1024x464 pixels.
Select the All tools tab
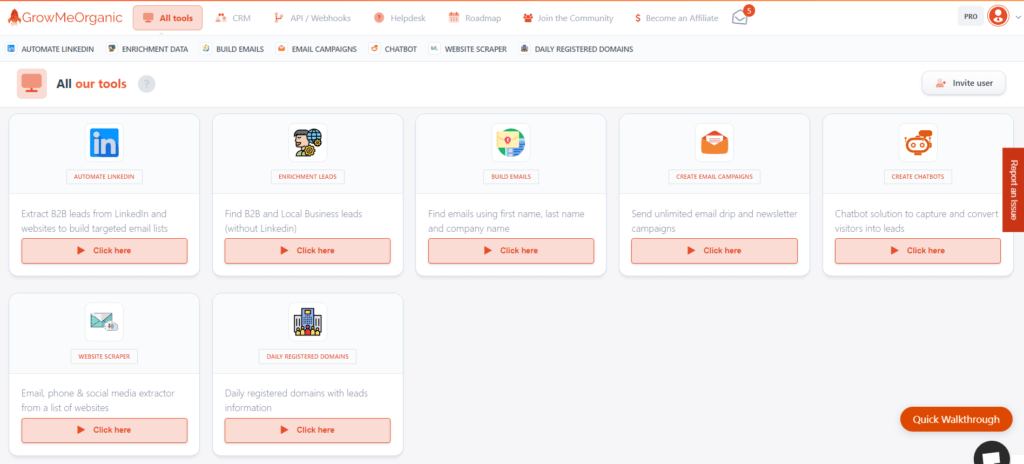click(x=168, y=18)
